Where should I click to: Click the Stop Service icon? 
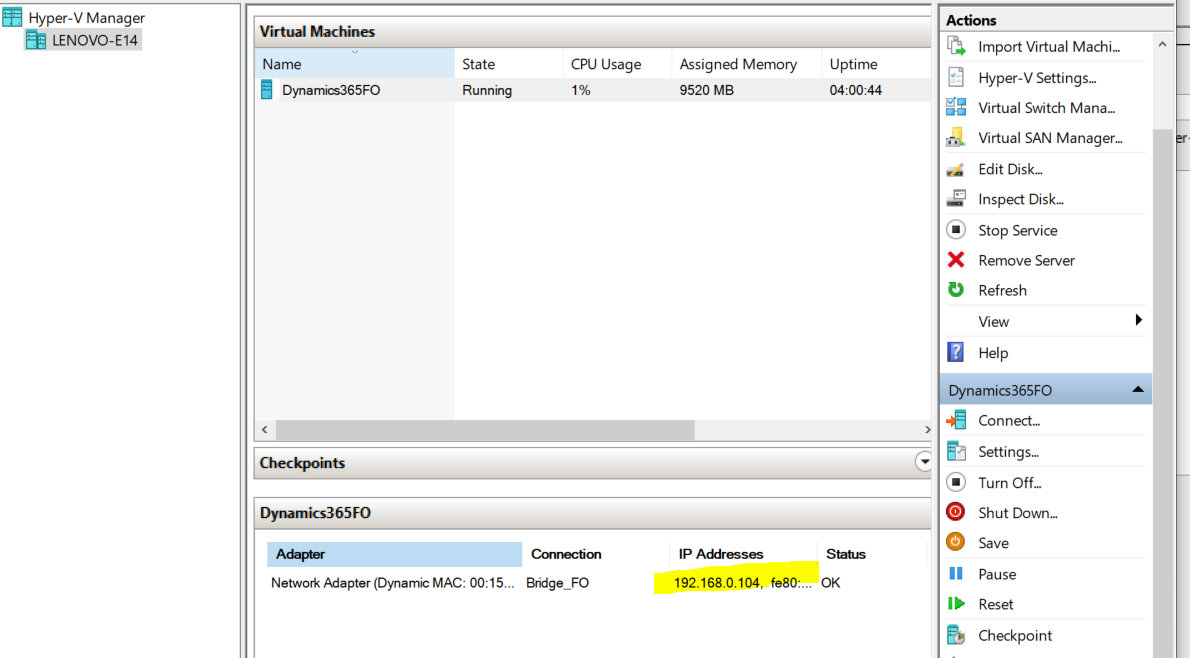click(x=956, y=230)
